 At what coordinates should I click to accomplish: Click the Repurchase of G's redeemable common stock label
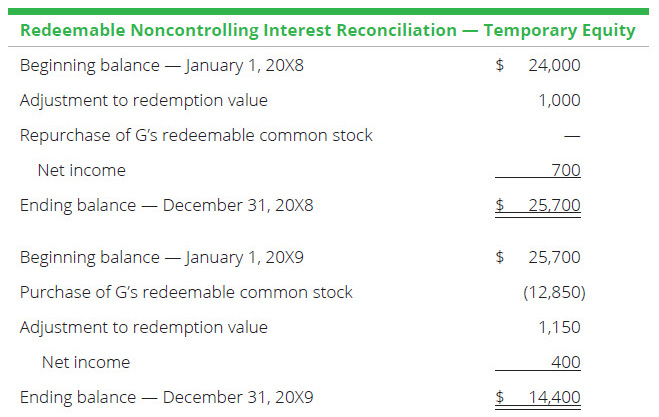(x=196, y=135)
